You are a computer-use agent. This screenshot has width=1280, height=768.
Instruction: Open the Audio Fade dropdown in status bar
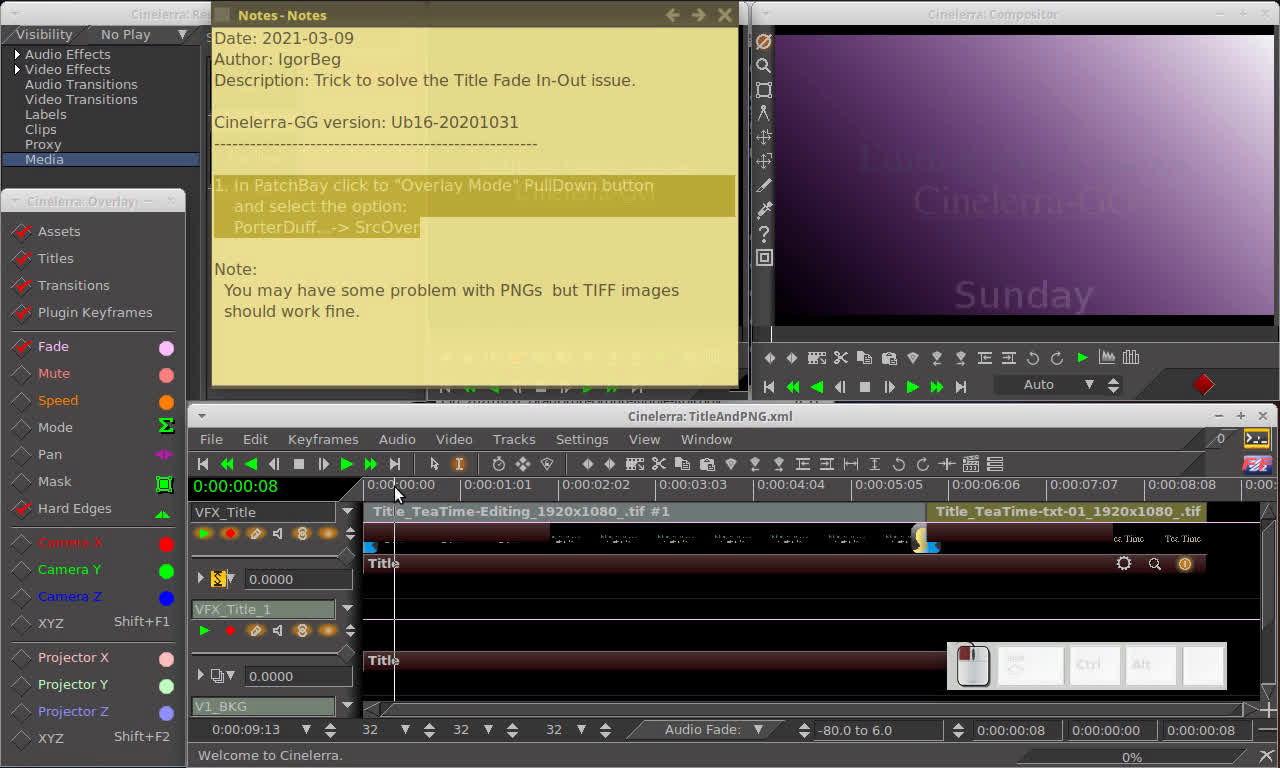pyautogui.click(x=758, y=730)
